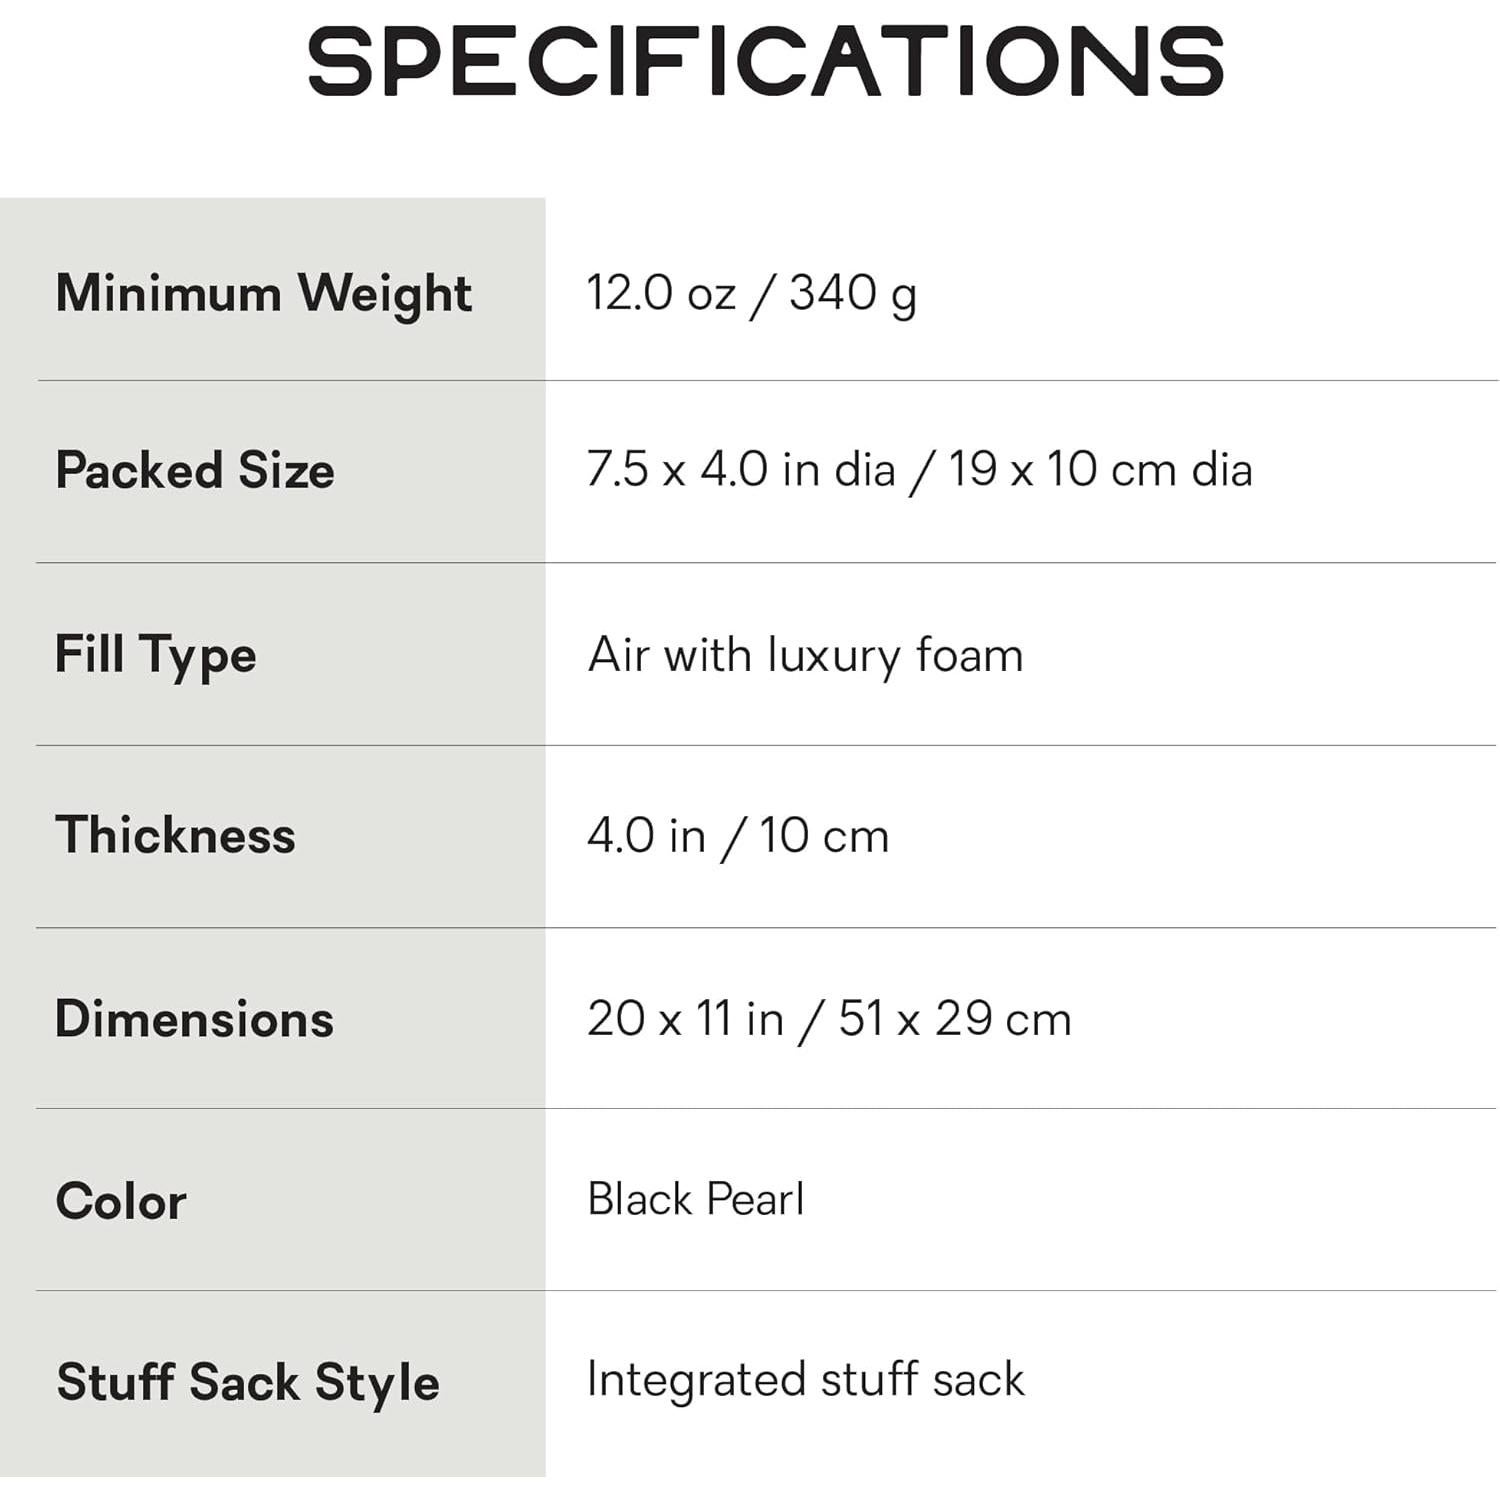This screenshot has height=1500, width=1500.
Task: Click the Minimum Weight label
Action: (263, 294)
